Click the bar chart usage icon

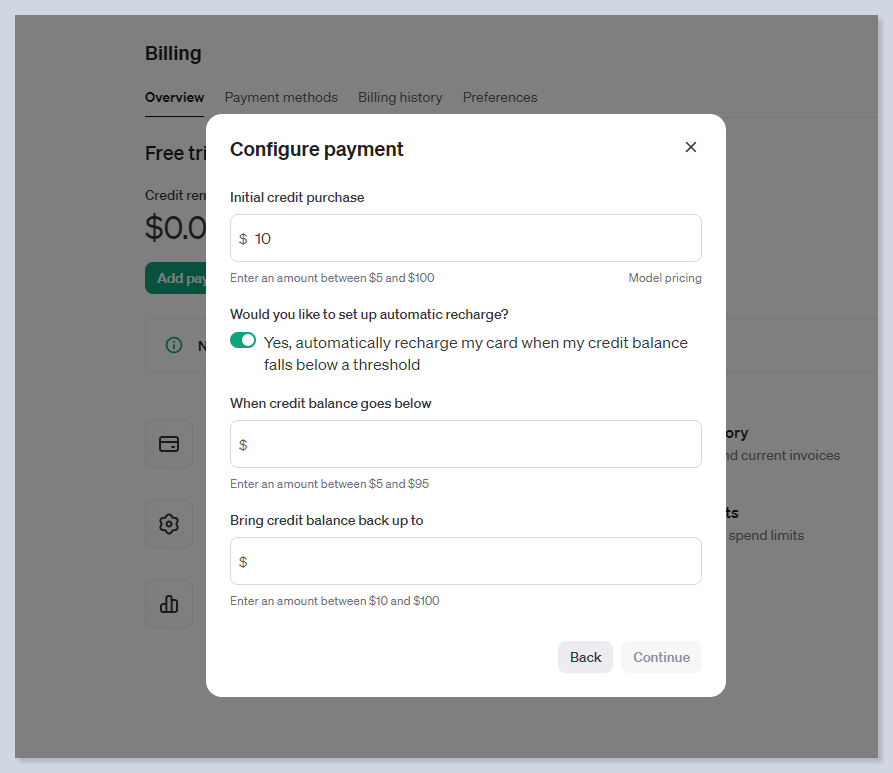coord(169,604)
